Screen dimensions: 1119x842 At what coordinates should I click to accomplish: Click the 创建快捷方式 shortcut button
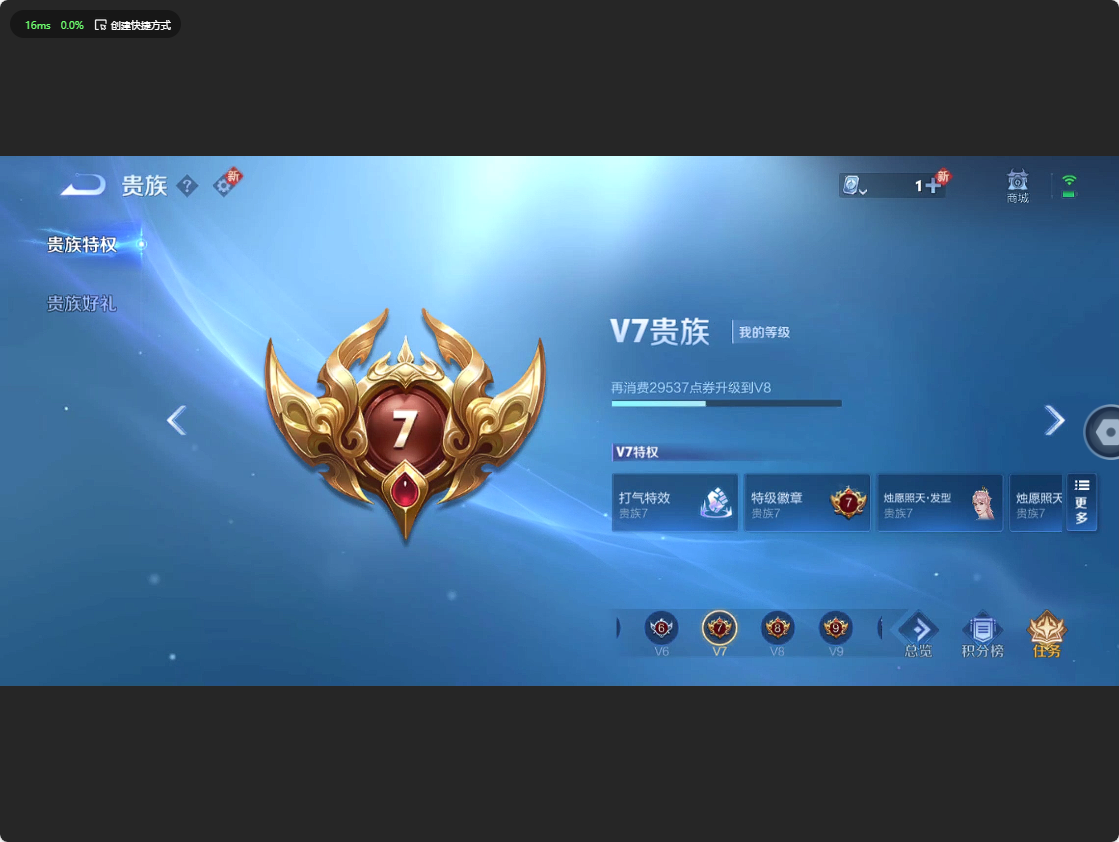[x=133, y=25]
